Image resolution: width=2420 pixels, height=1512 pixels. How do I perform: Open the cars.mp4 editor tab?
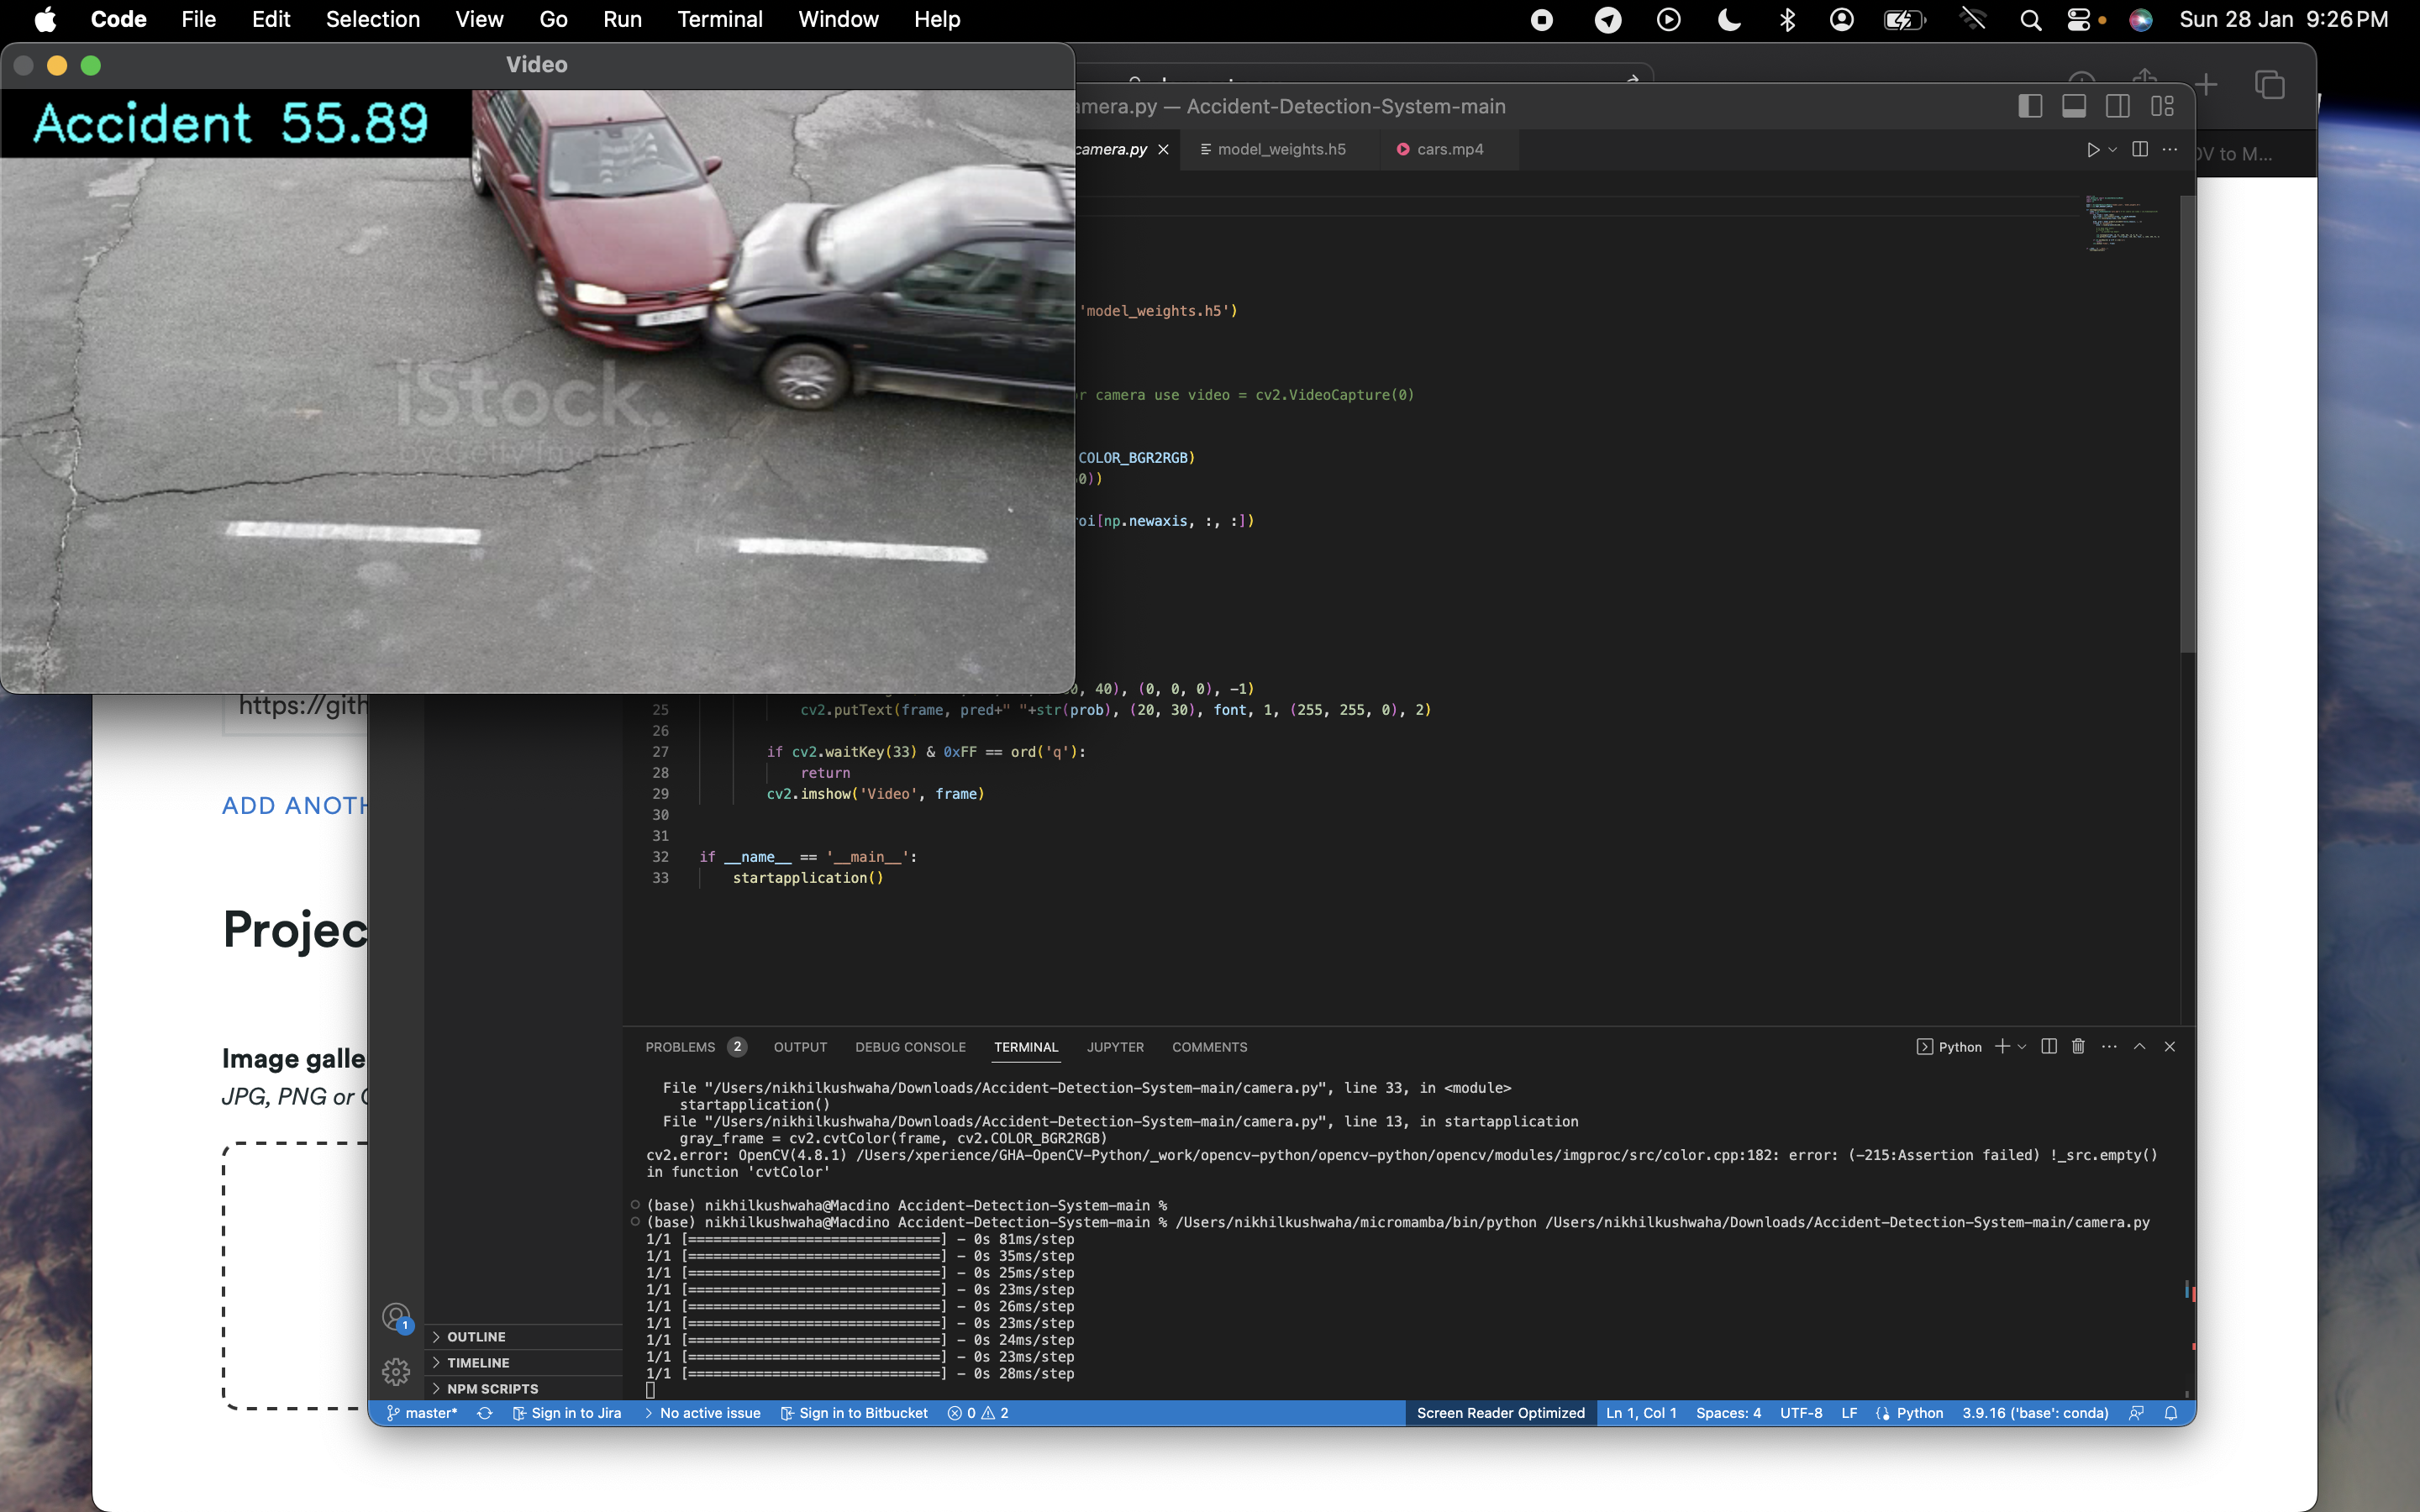[x=1449, y=150]
